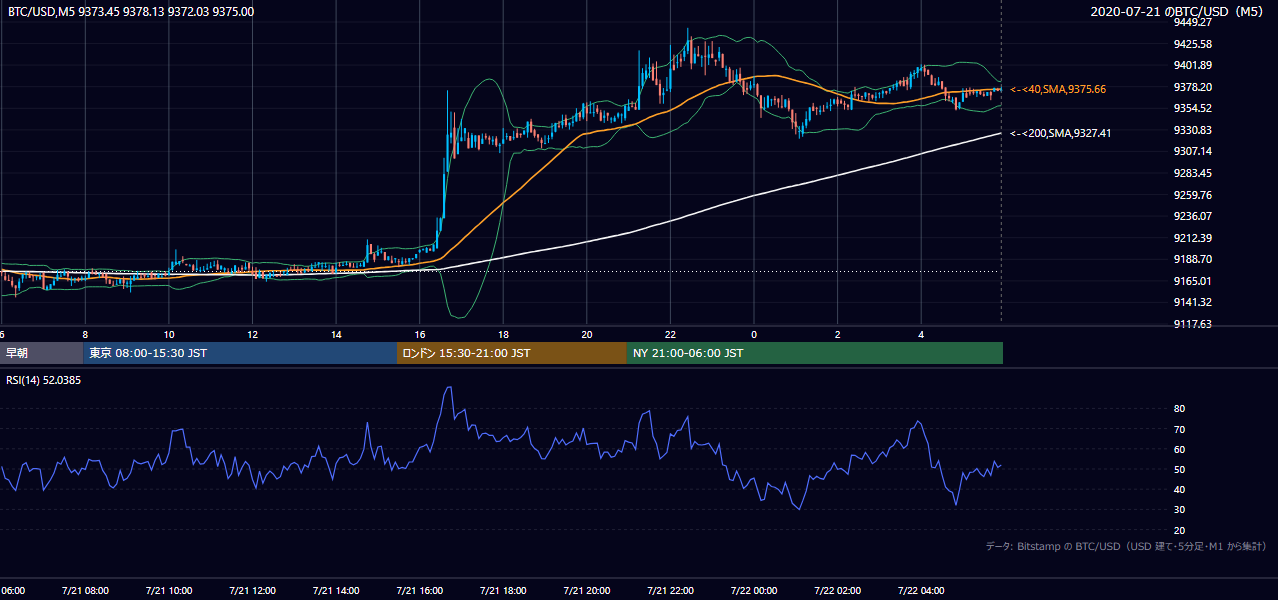Viewport: 1278px width, 600px height.
Task: Click the 9283.45 price axis label
Action: [x=1192, y=173]
